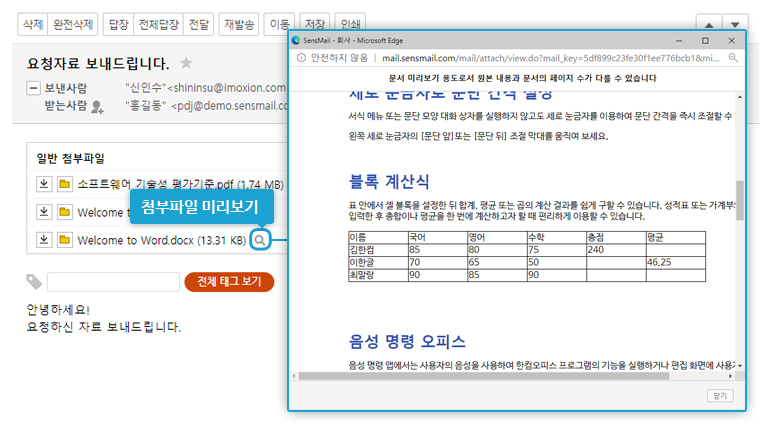Screen dimensions: 770x440
Task: Click folder icon beside 소프트웨어 기술성 평가기준.pdf
Action: point(64,184)
